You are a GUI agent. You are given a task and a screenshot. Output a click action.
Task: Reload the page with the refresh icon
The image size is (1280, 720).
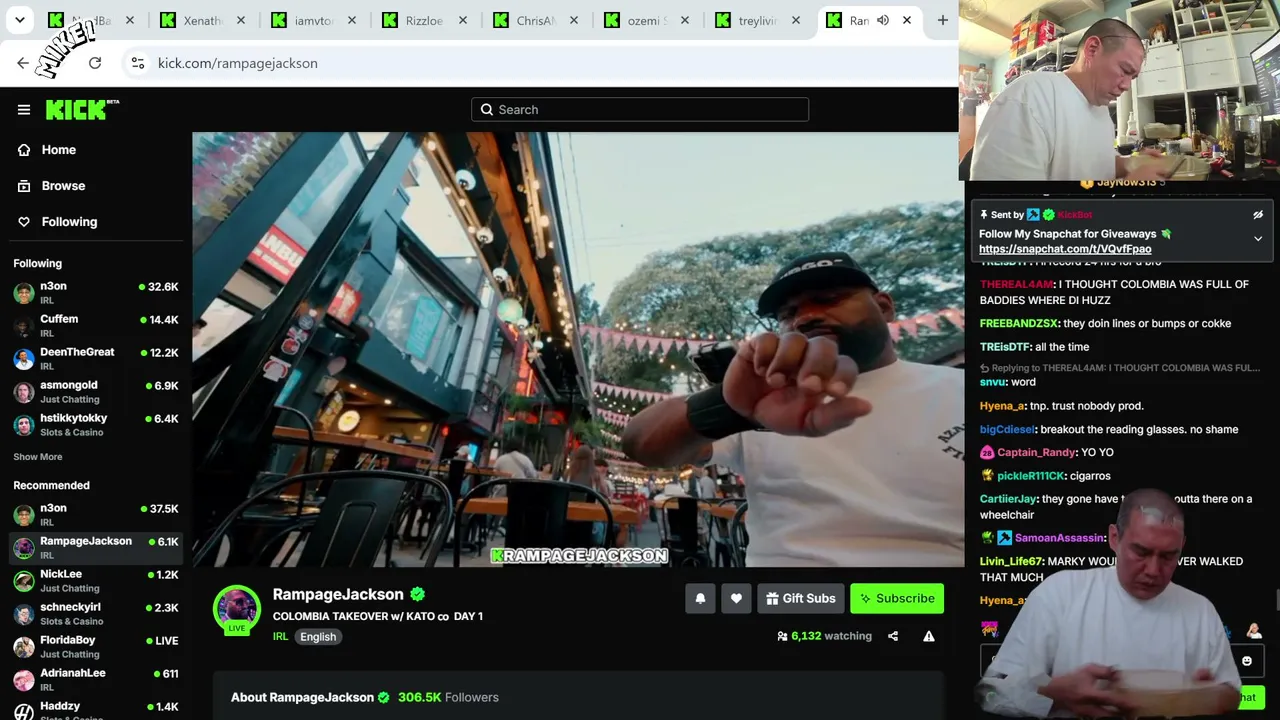pyautogui.click(x=95, y=63)
